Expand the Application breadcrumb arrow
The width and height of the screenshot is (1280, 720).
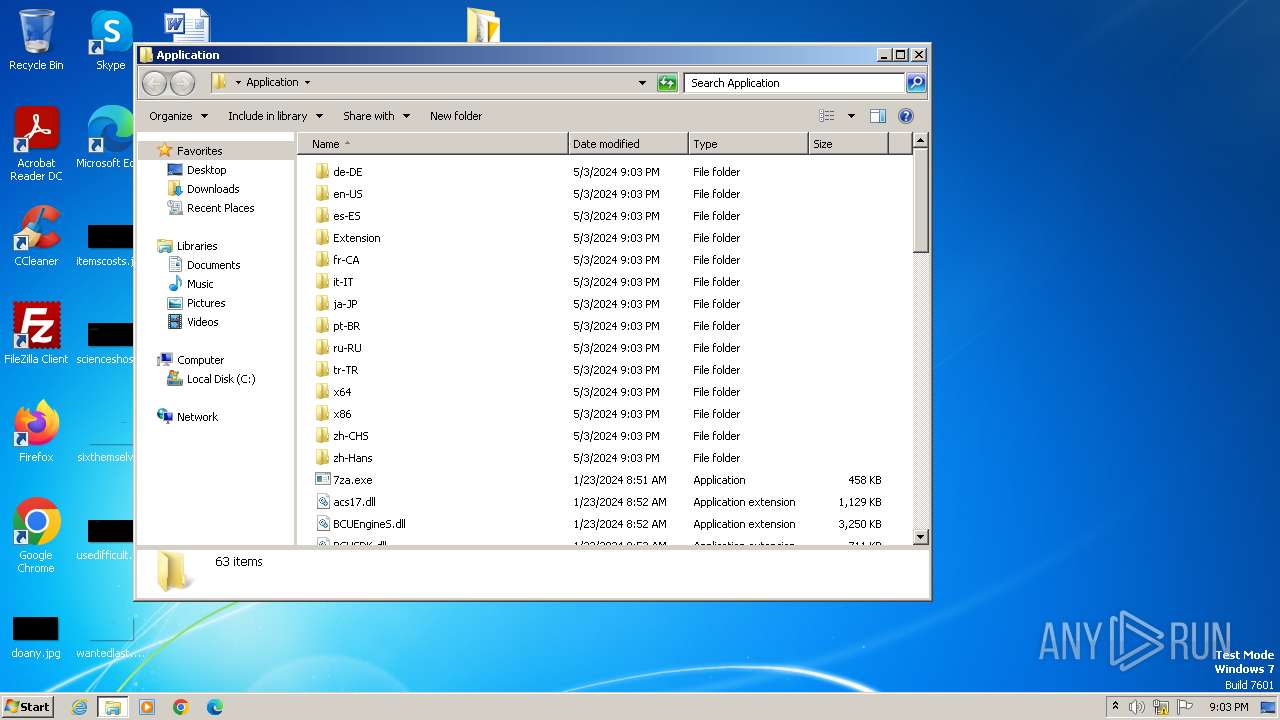[307, 83]
